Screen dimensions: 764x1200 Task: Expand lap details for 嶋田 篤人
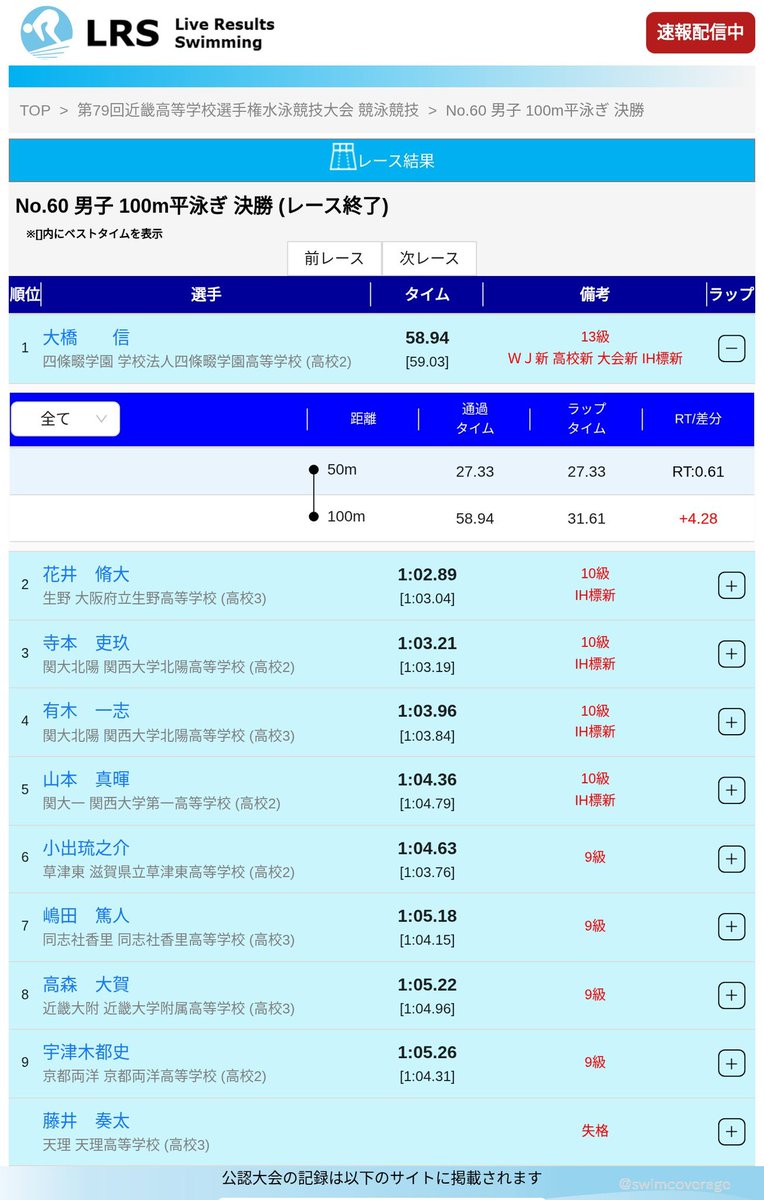731,927
